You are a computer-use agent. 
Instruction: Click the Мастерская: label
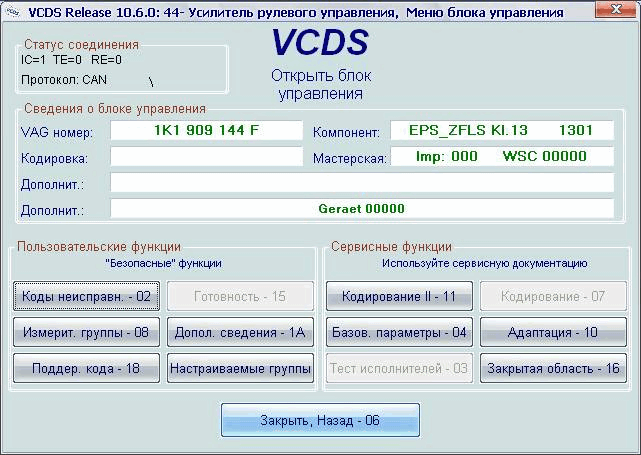(350, 159)
